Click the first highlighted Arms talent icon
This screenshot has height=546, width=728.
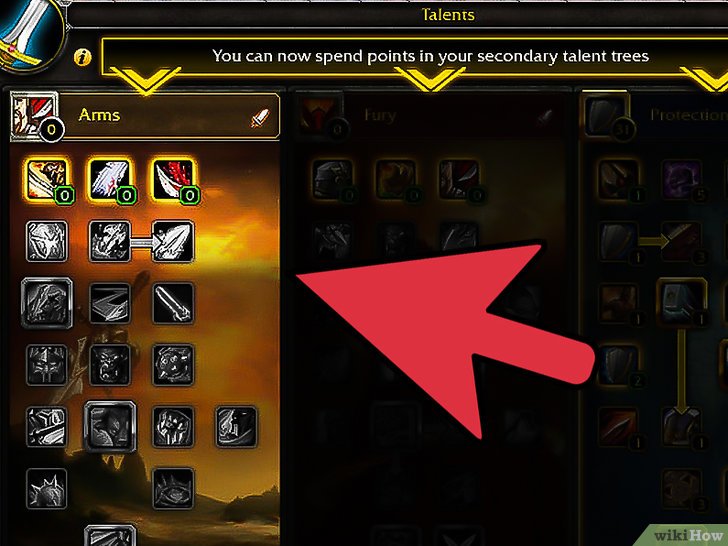point(46,180)
